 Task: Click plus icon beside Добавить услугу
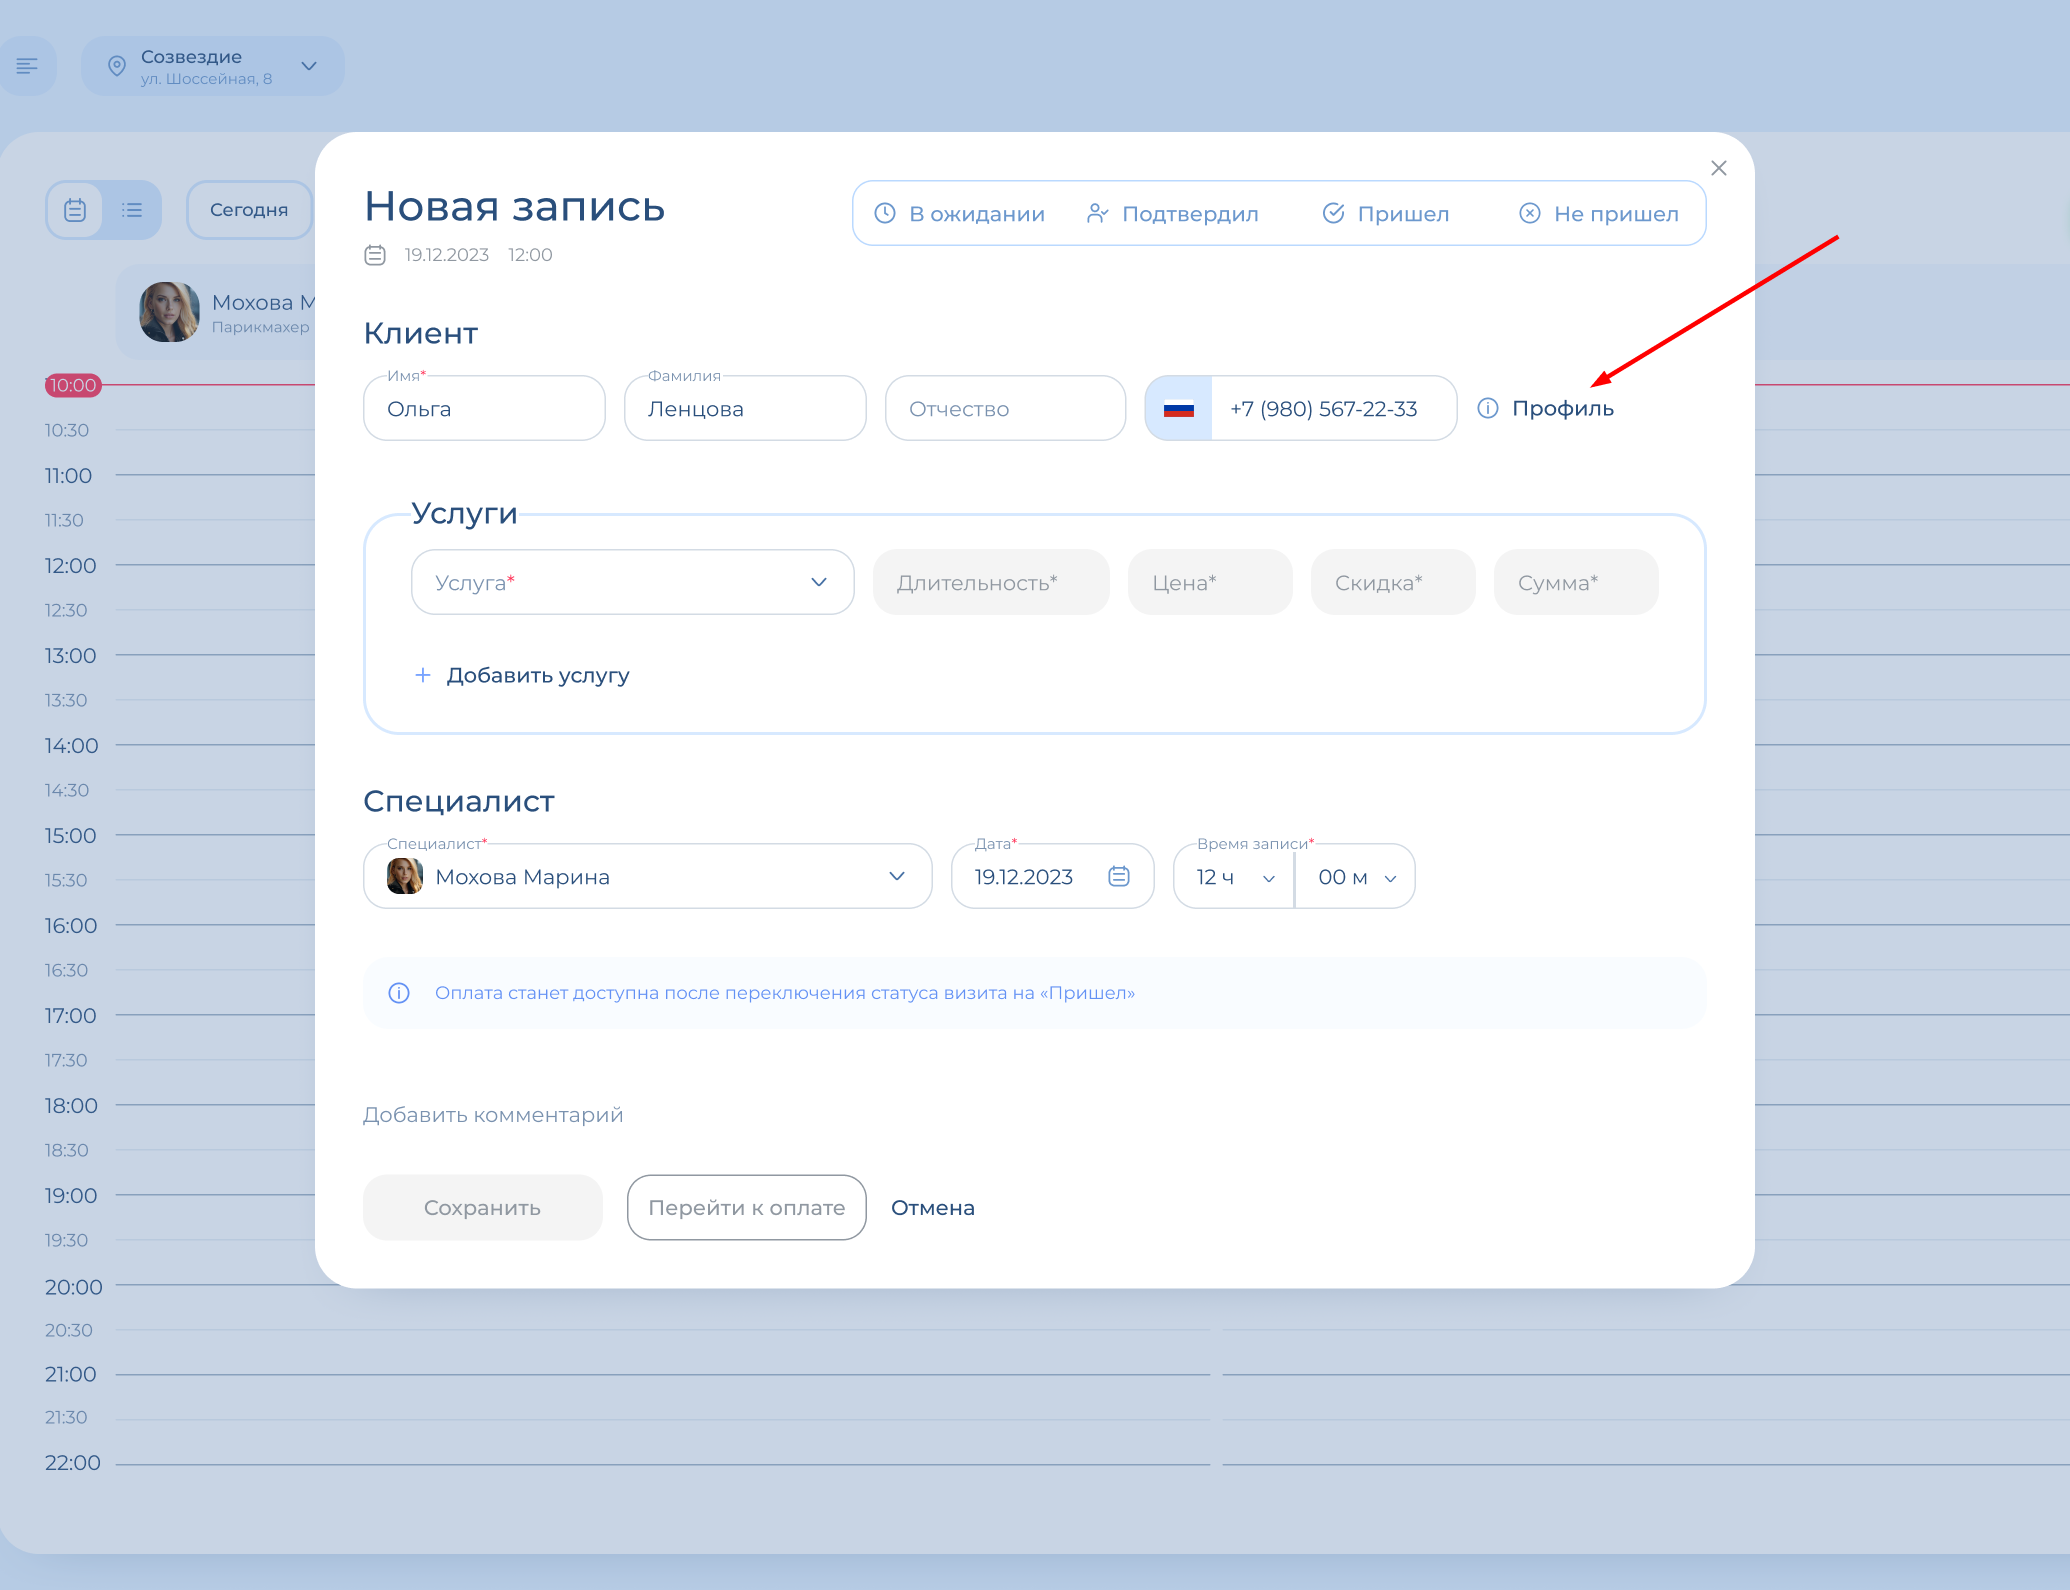423,675
